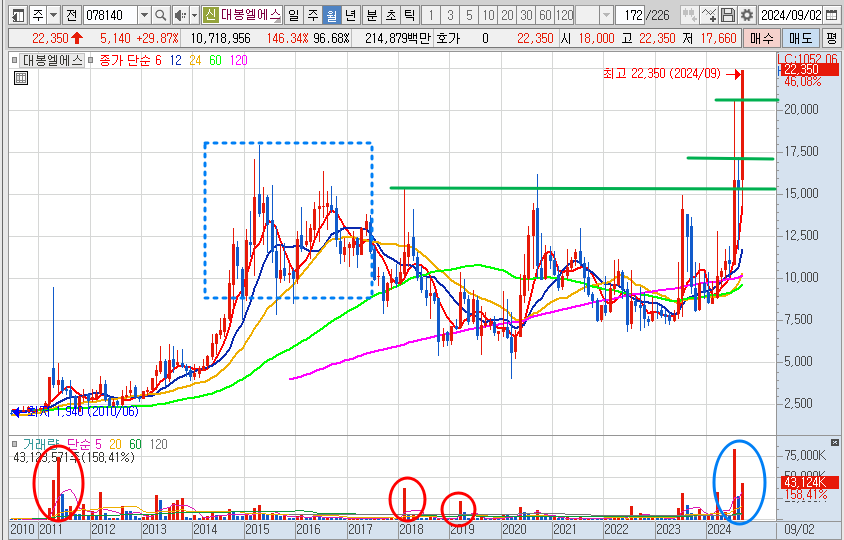Click the current price 22,350 in quote bar
This screenshot has width=844, height=540.
coord(50,38)
